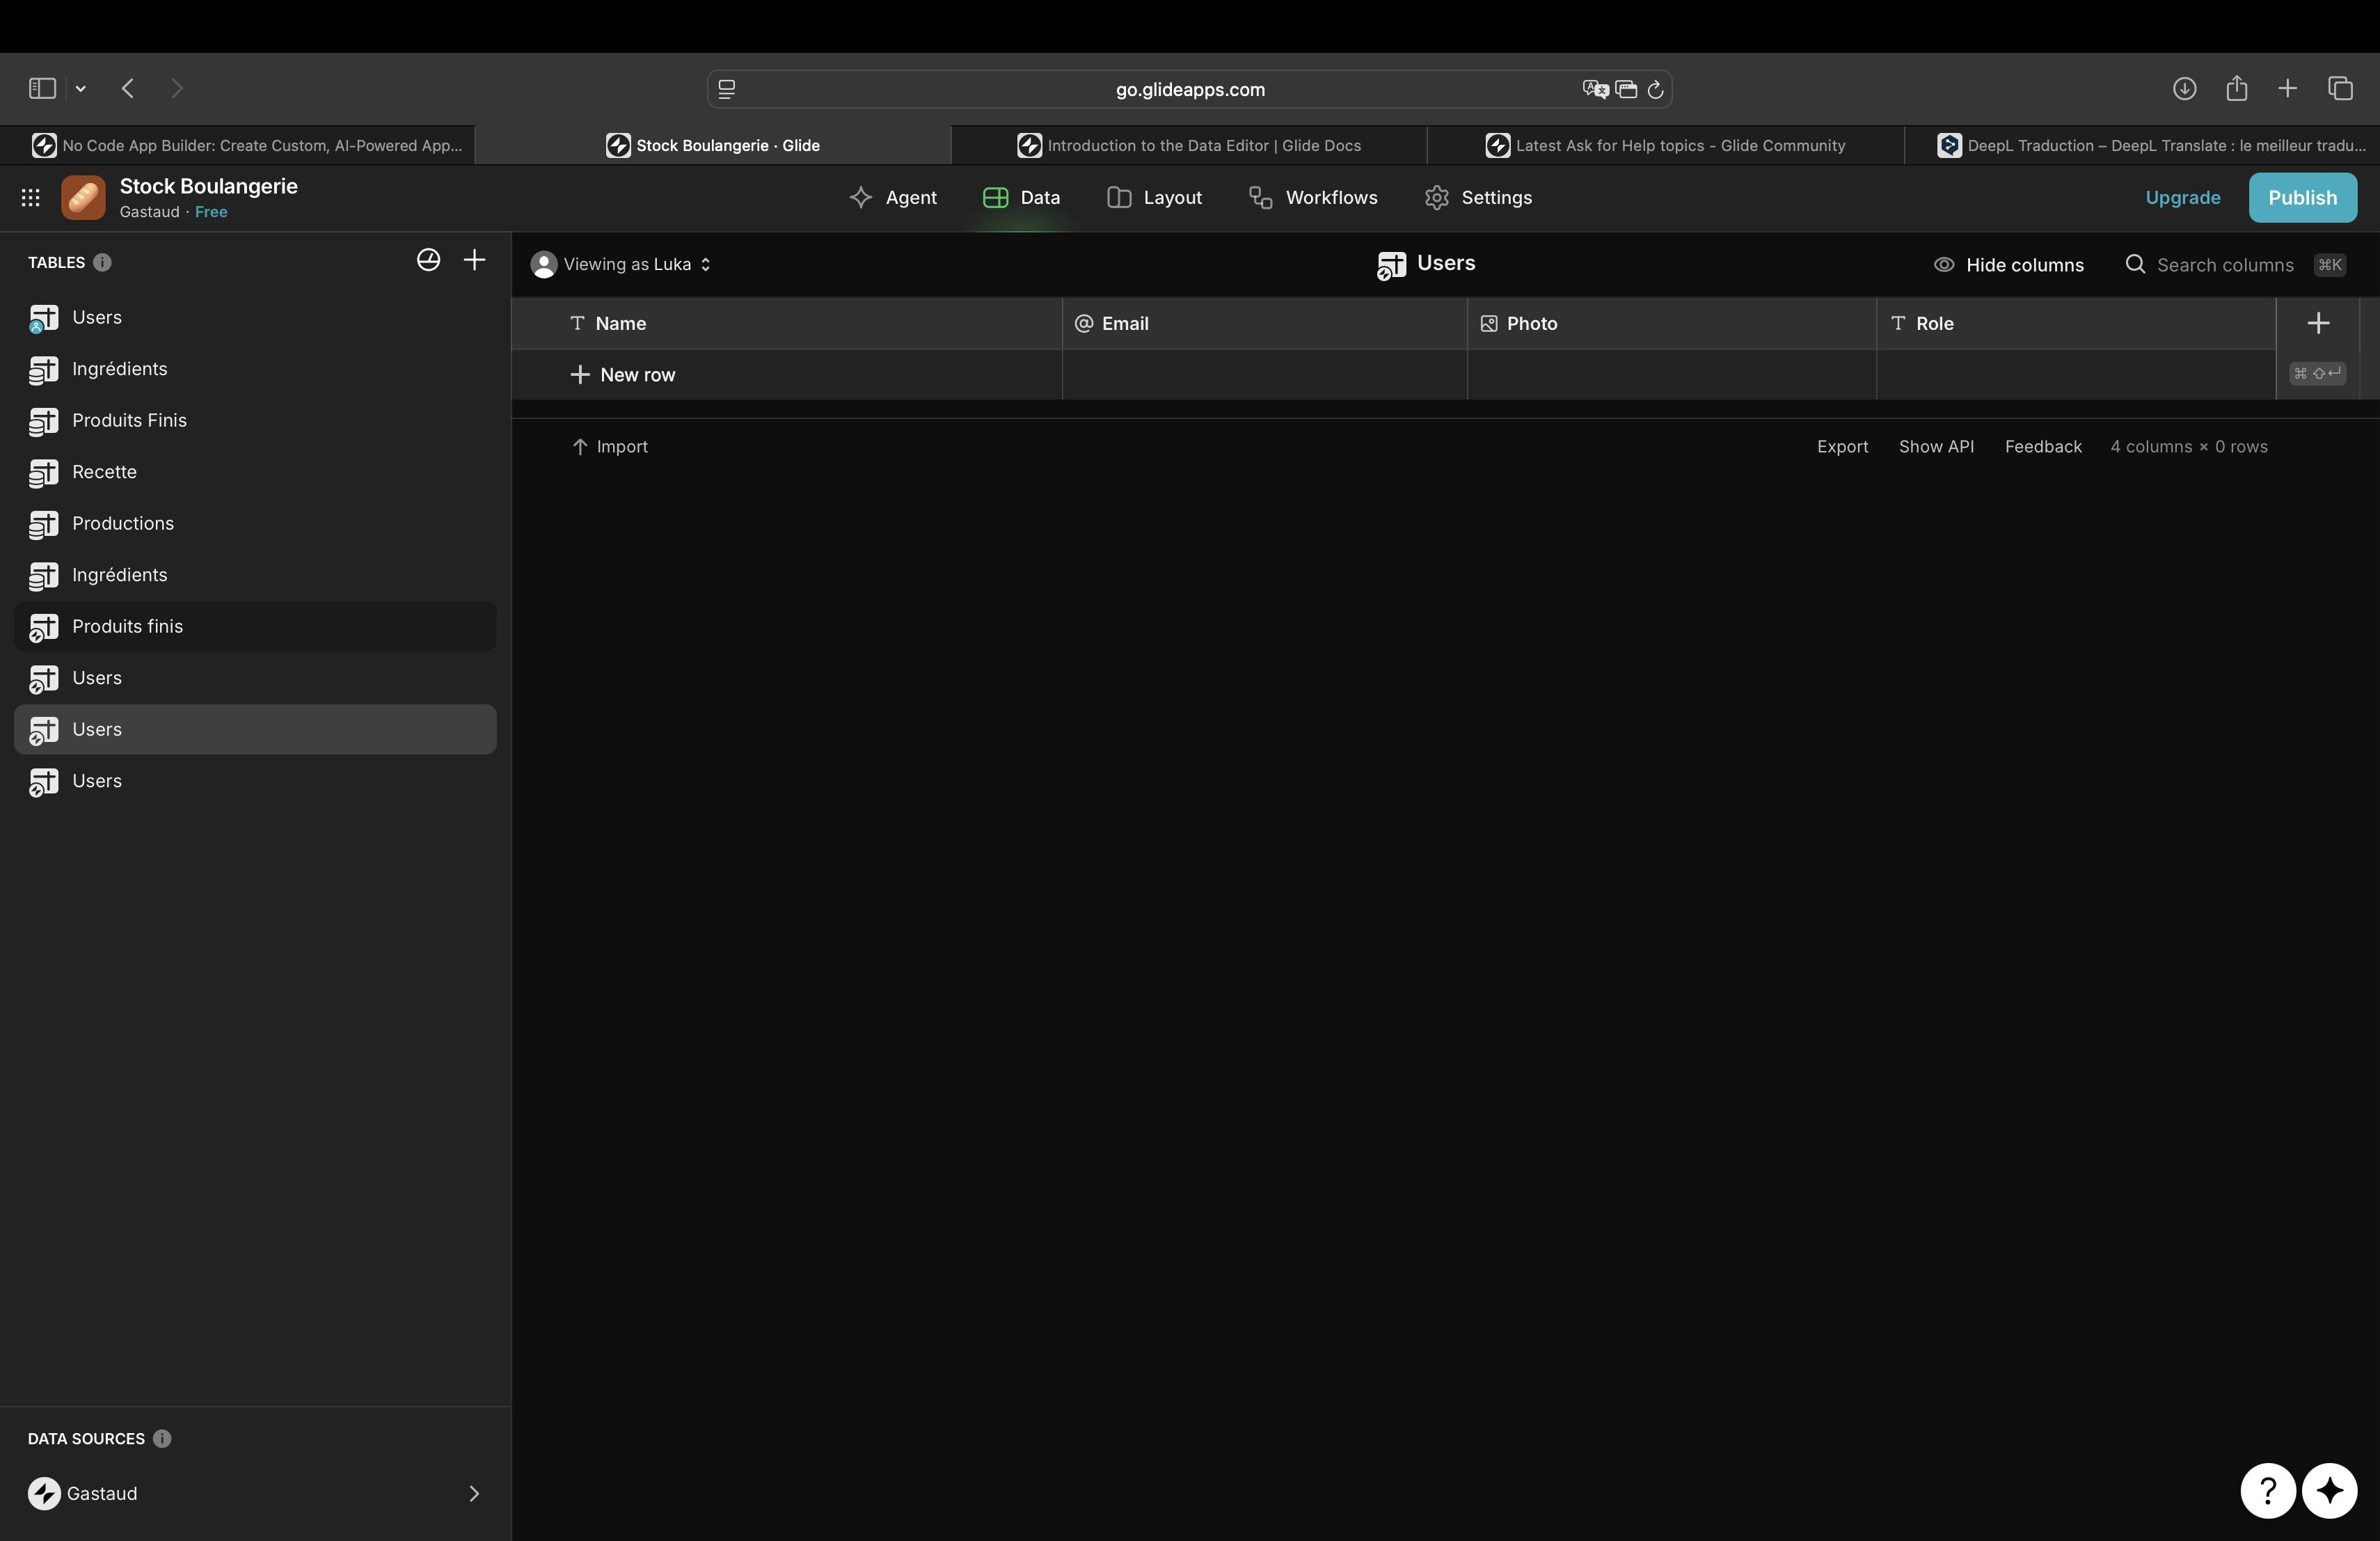
Task: Expand the Gastaud data source chevron
Action: 474,1493
